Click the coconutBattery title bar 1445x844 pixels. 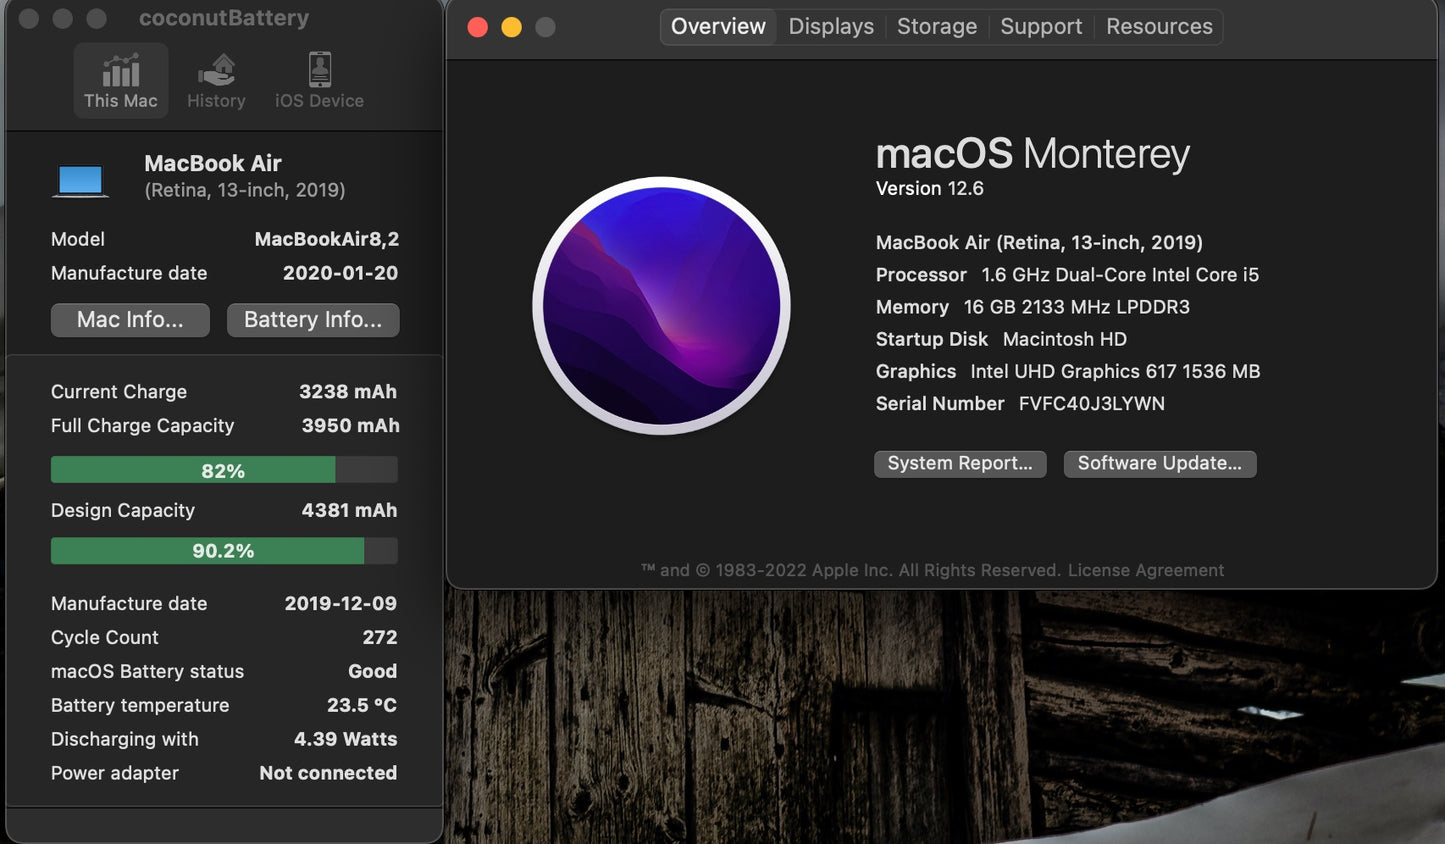coord(222,17)
